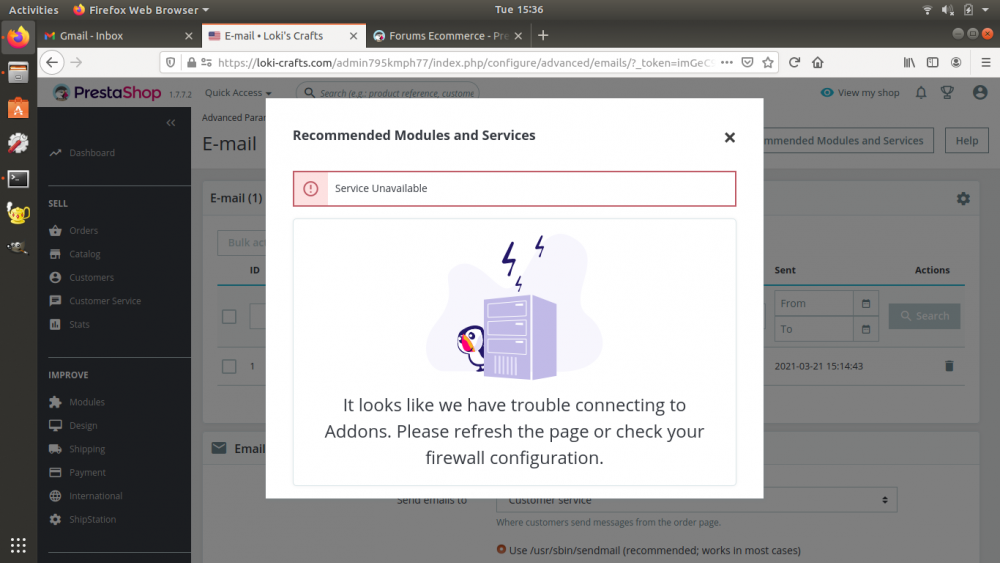This screenshot has width=1000, height=563.
Task: Open the employee profile menu
Action: click(x=980, y=93)
